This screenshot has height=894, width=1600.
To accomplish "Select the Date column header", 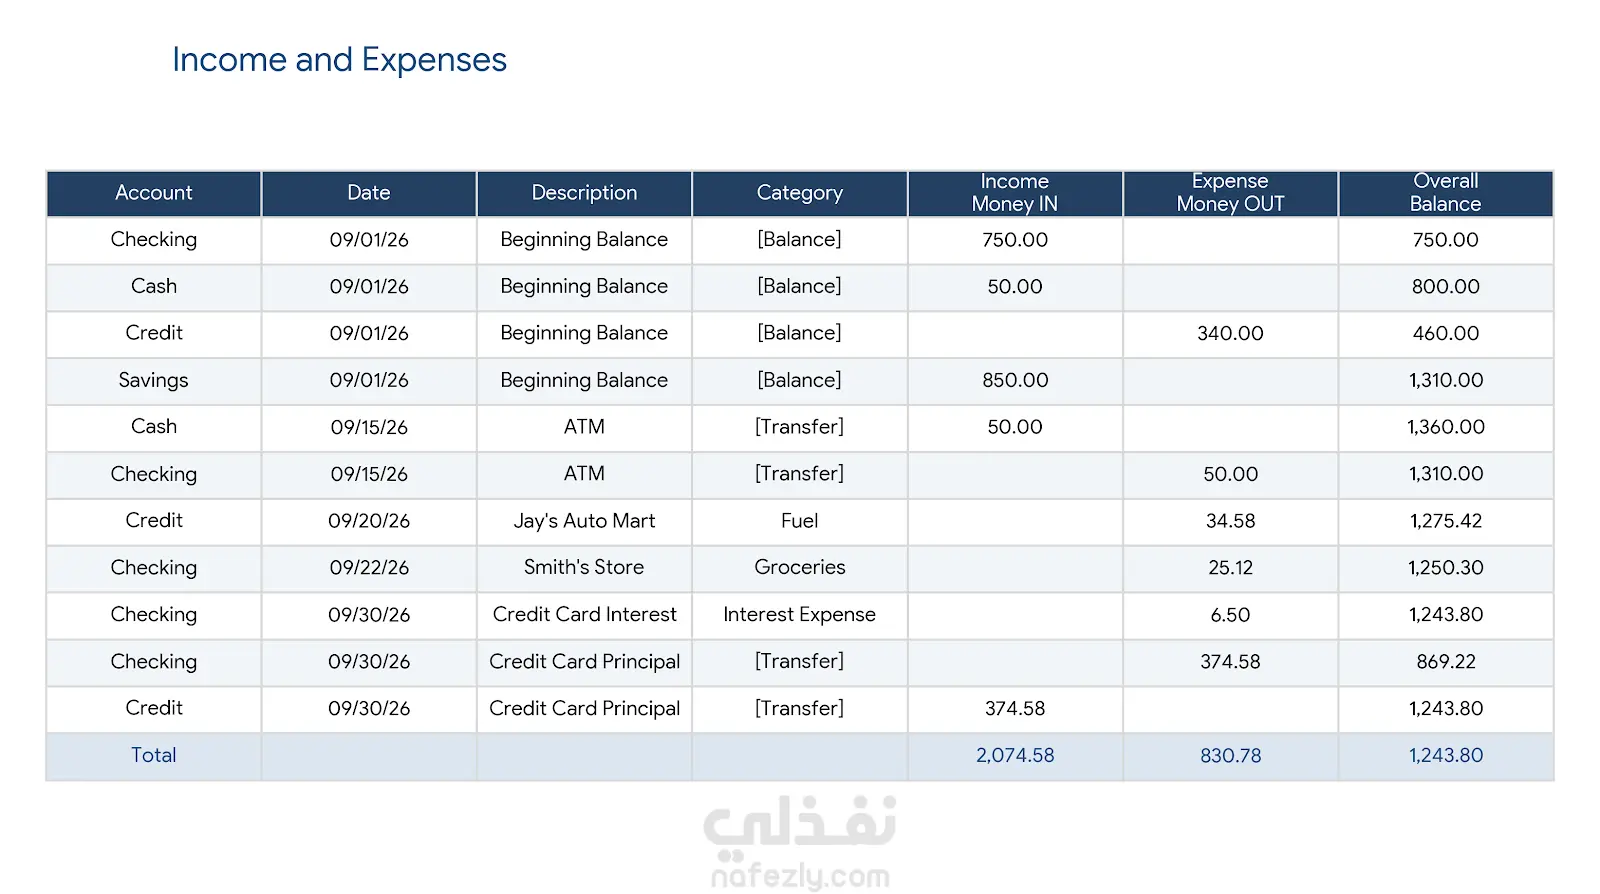I will point(369,193).
